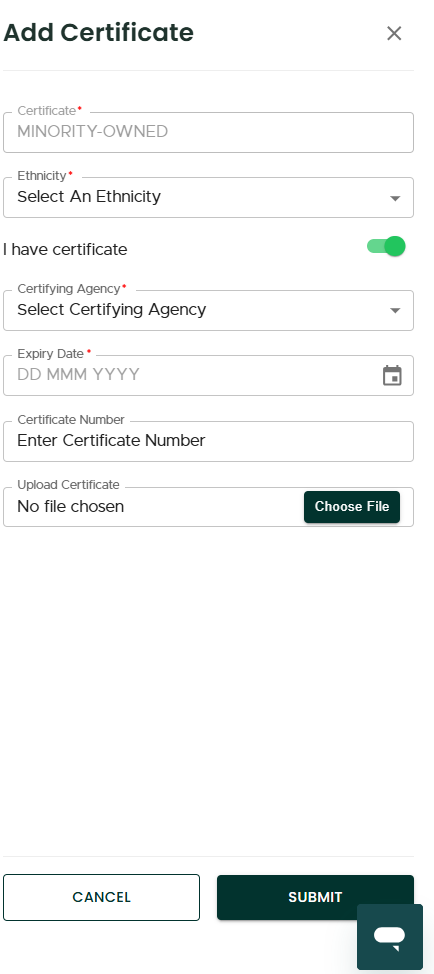Open the 'Select An Ethnicity' combo box
The image size is (434, 974).
point(209,198)
